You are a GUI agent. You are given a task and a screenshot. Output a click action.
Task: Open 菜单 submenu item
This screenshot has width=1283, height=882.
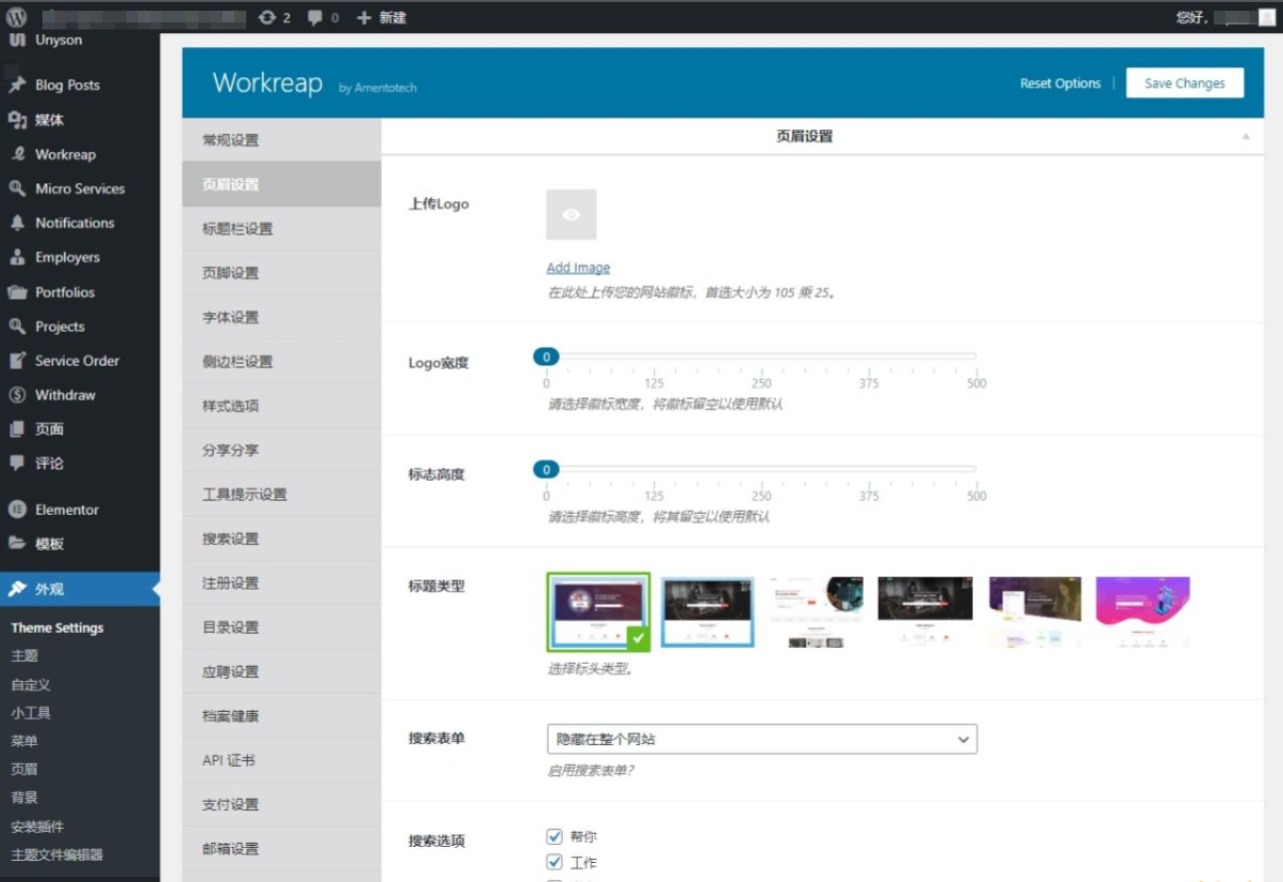tap(25, 741)
